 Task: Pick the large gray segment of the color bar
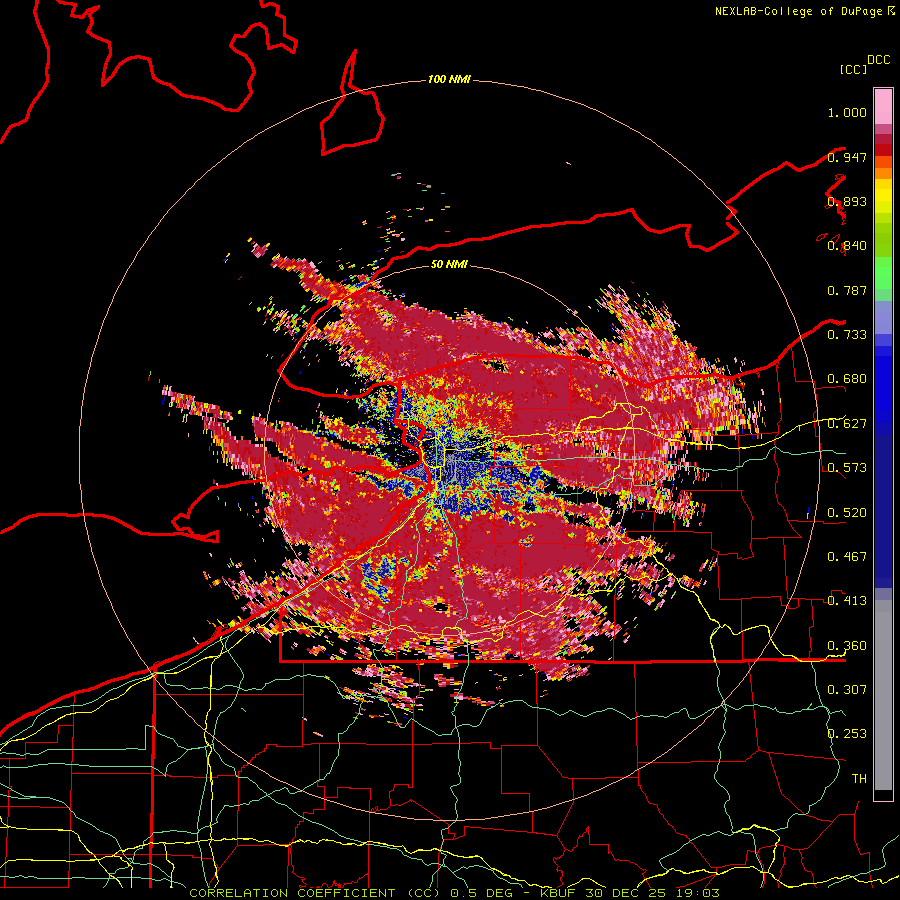click(883, 695)
